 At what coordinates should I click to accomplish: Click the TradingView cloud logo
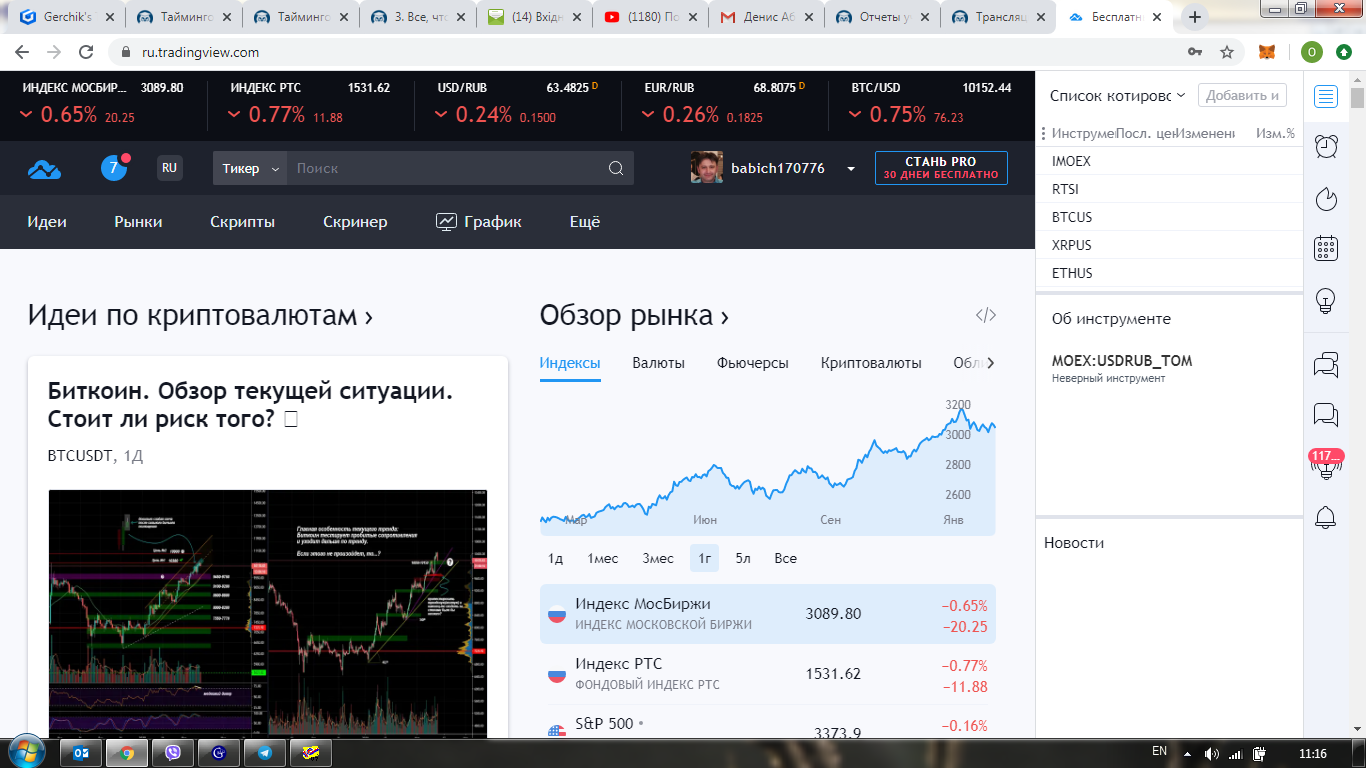coord(44,169)
